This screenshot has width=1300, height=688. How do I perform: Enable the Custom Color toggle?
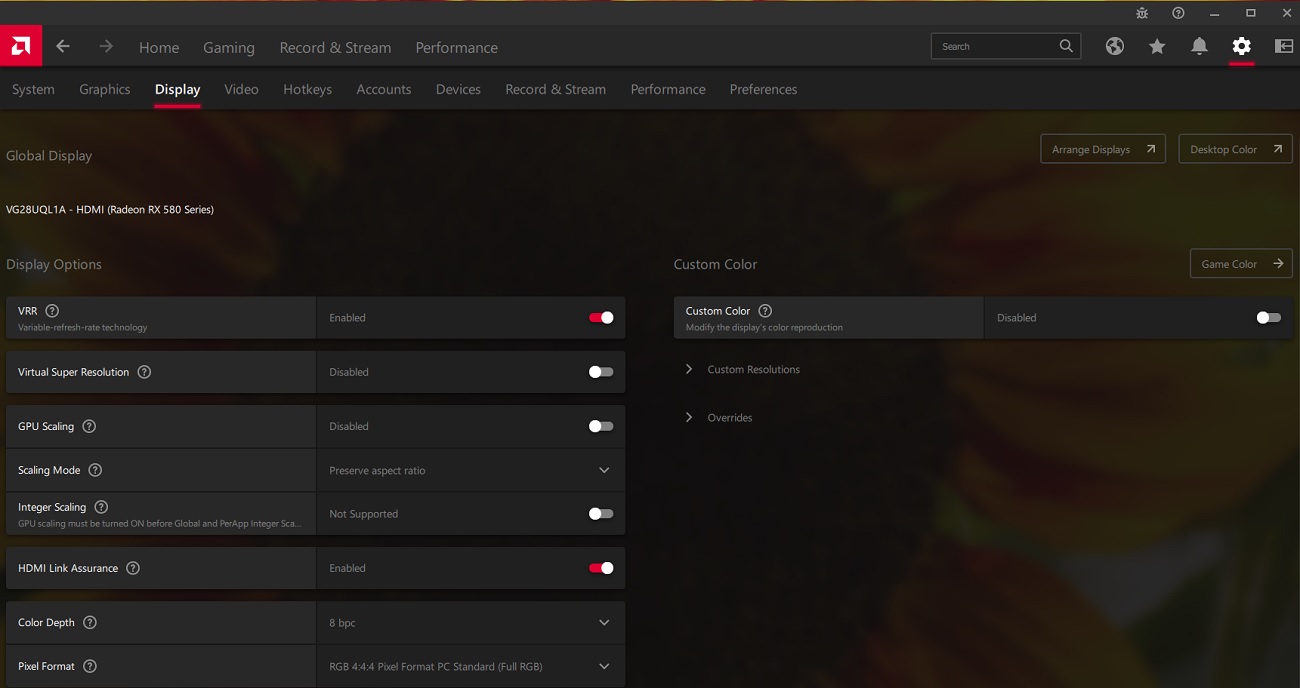click(1268, 318)
